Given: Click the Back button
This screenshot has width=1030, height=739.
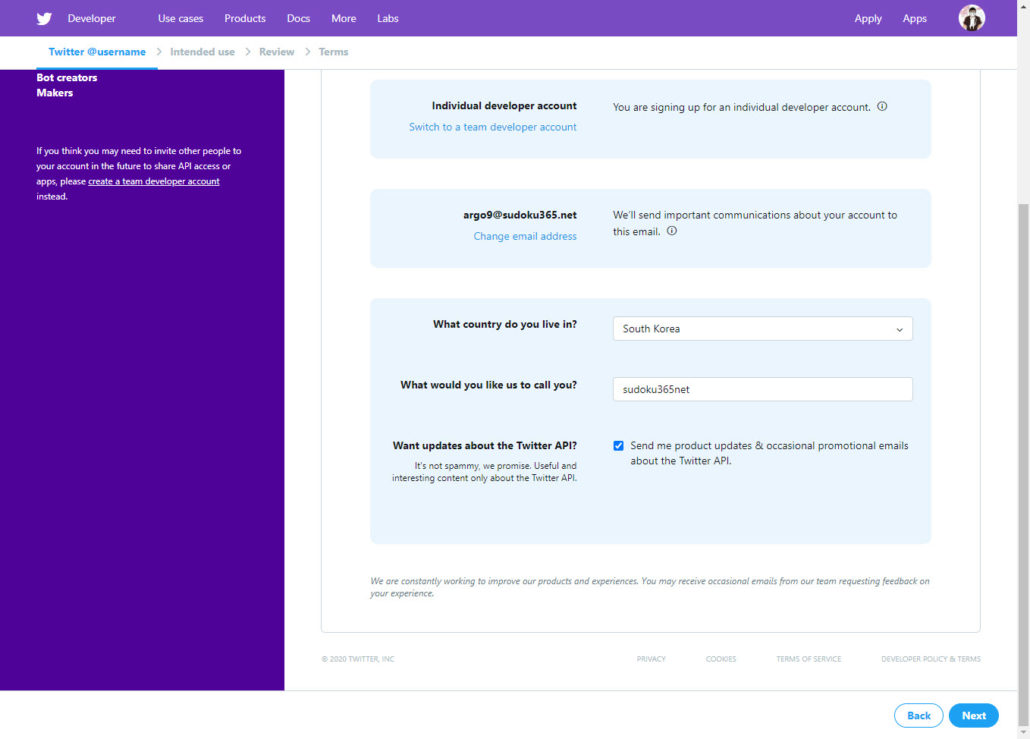Looking at the screenshot, I should click(918, 715).
